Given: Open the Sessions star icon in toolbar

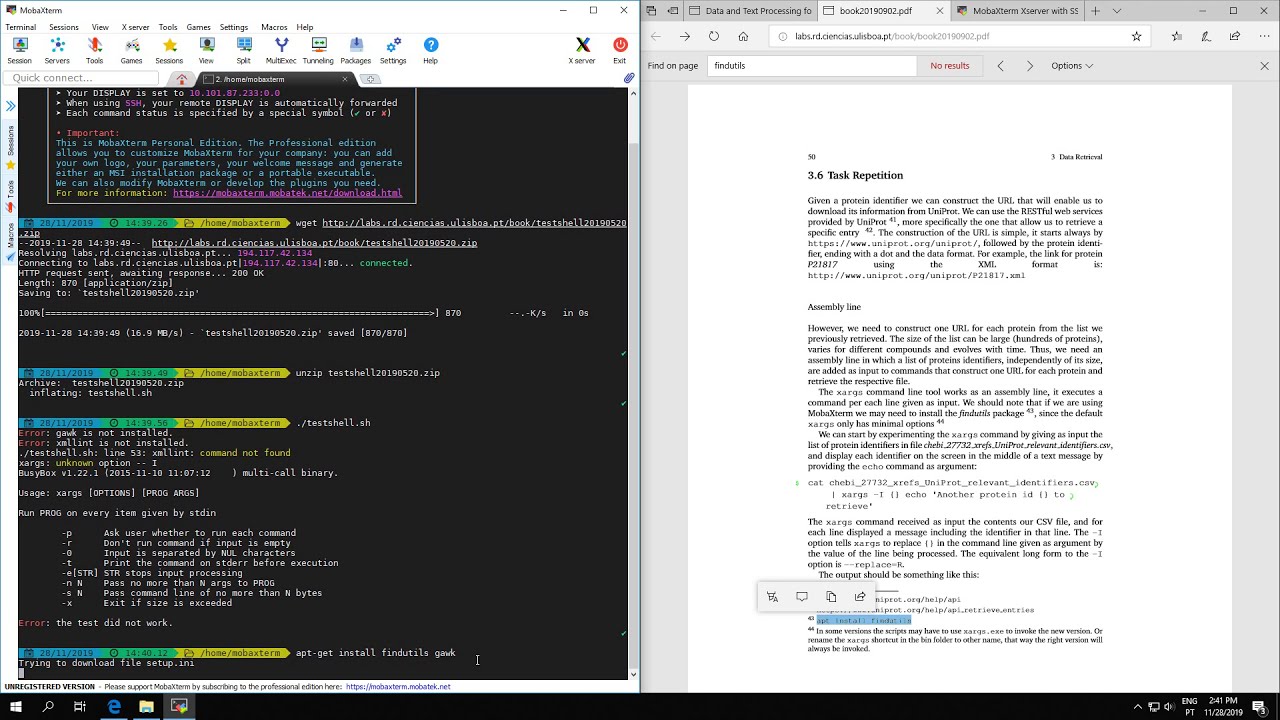Looking at the screenshot, I should pyautogui.click(x=169, y=51).
